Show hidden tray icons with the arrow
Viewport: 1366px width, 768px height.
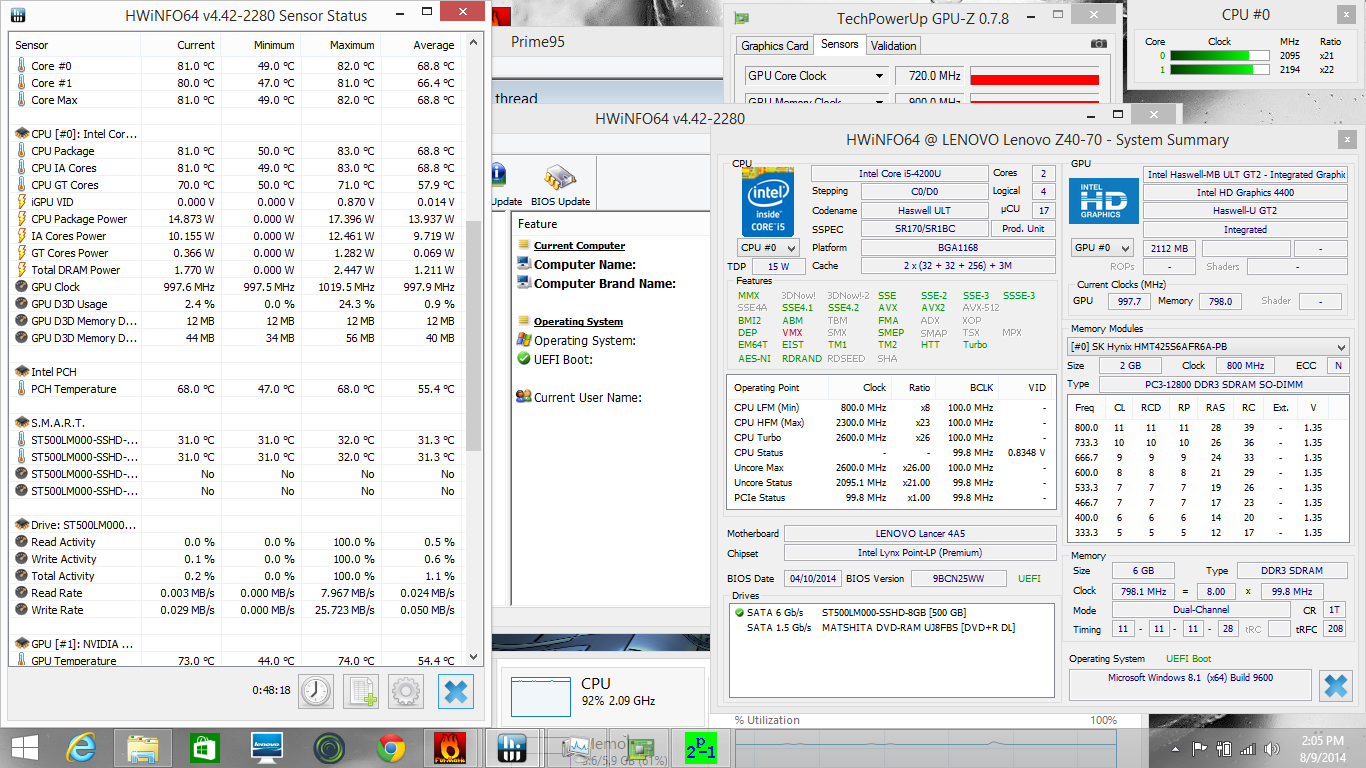coord(1177,748)
